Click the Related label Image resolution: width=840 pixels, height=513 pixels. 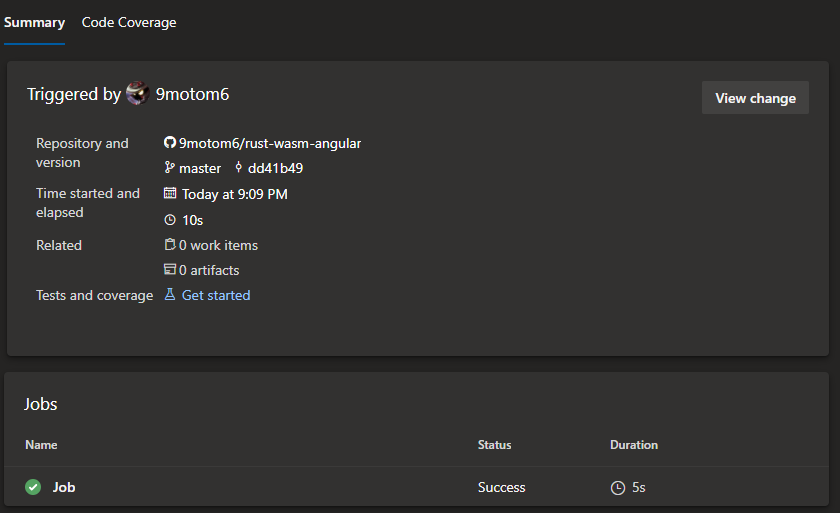pos(59,245)
